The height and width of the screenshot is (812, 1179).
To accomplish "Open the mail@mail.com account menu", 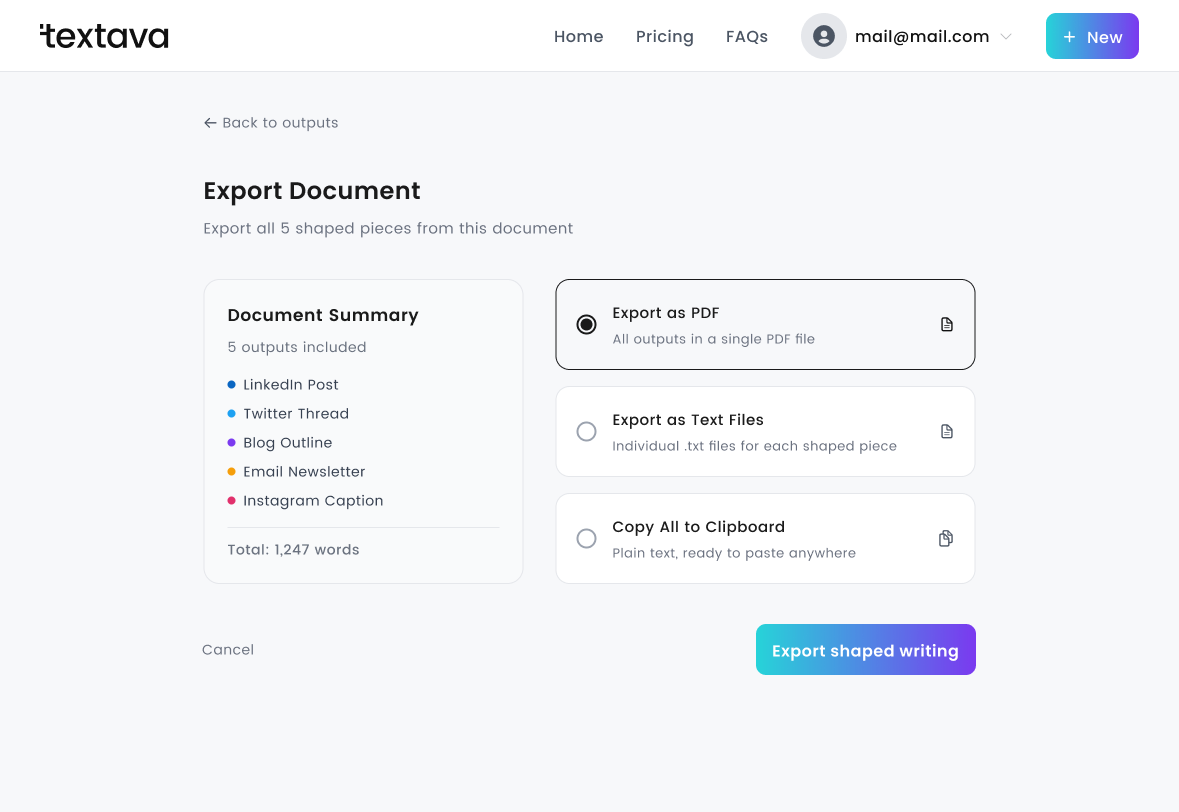I will click(907, 36).
